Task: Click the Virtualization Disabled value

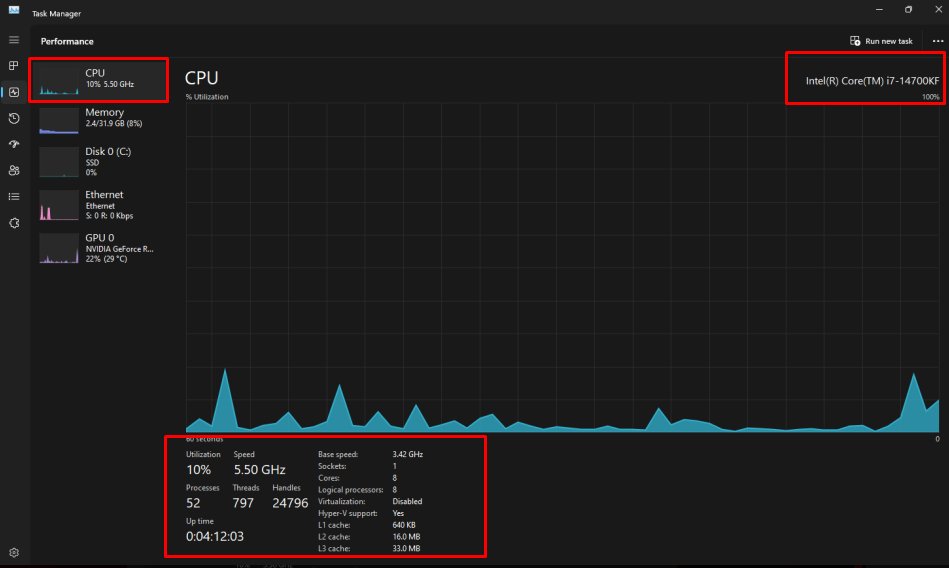Action: pyautogui.click(x=407, y=501)
